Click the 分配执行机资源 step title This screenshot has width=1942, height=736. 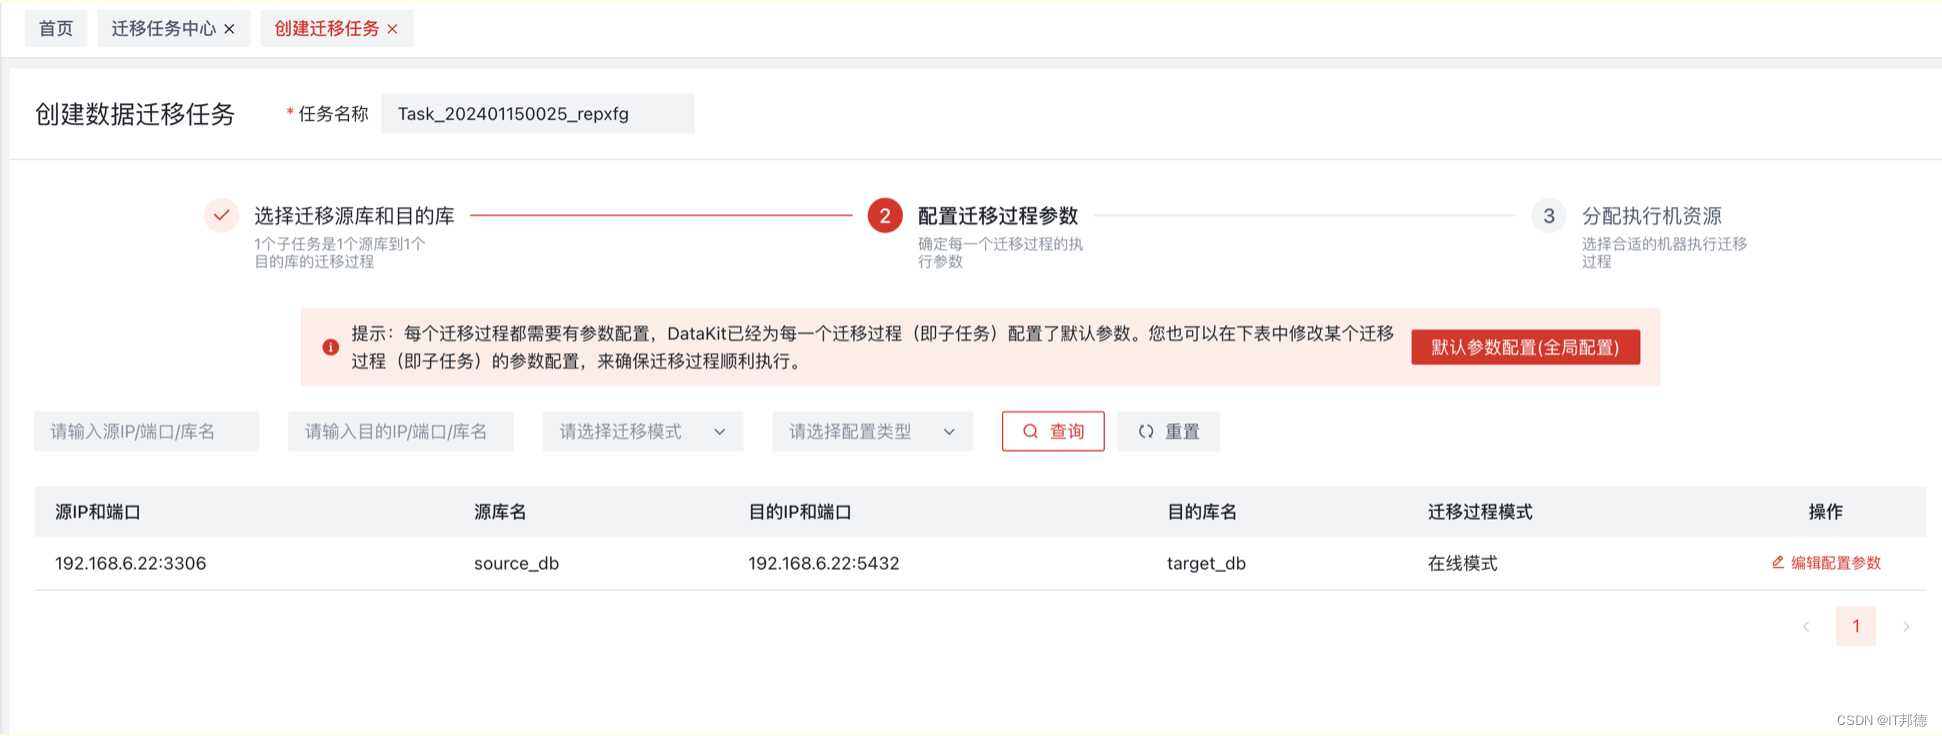1652,216
